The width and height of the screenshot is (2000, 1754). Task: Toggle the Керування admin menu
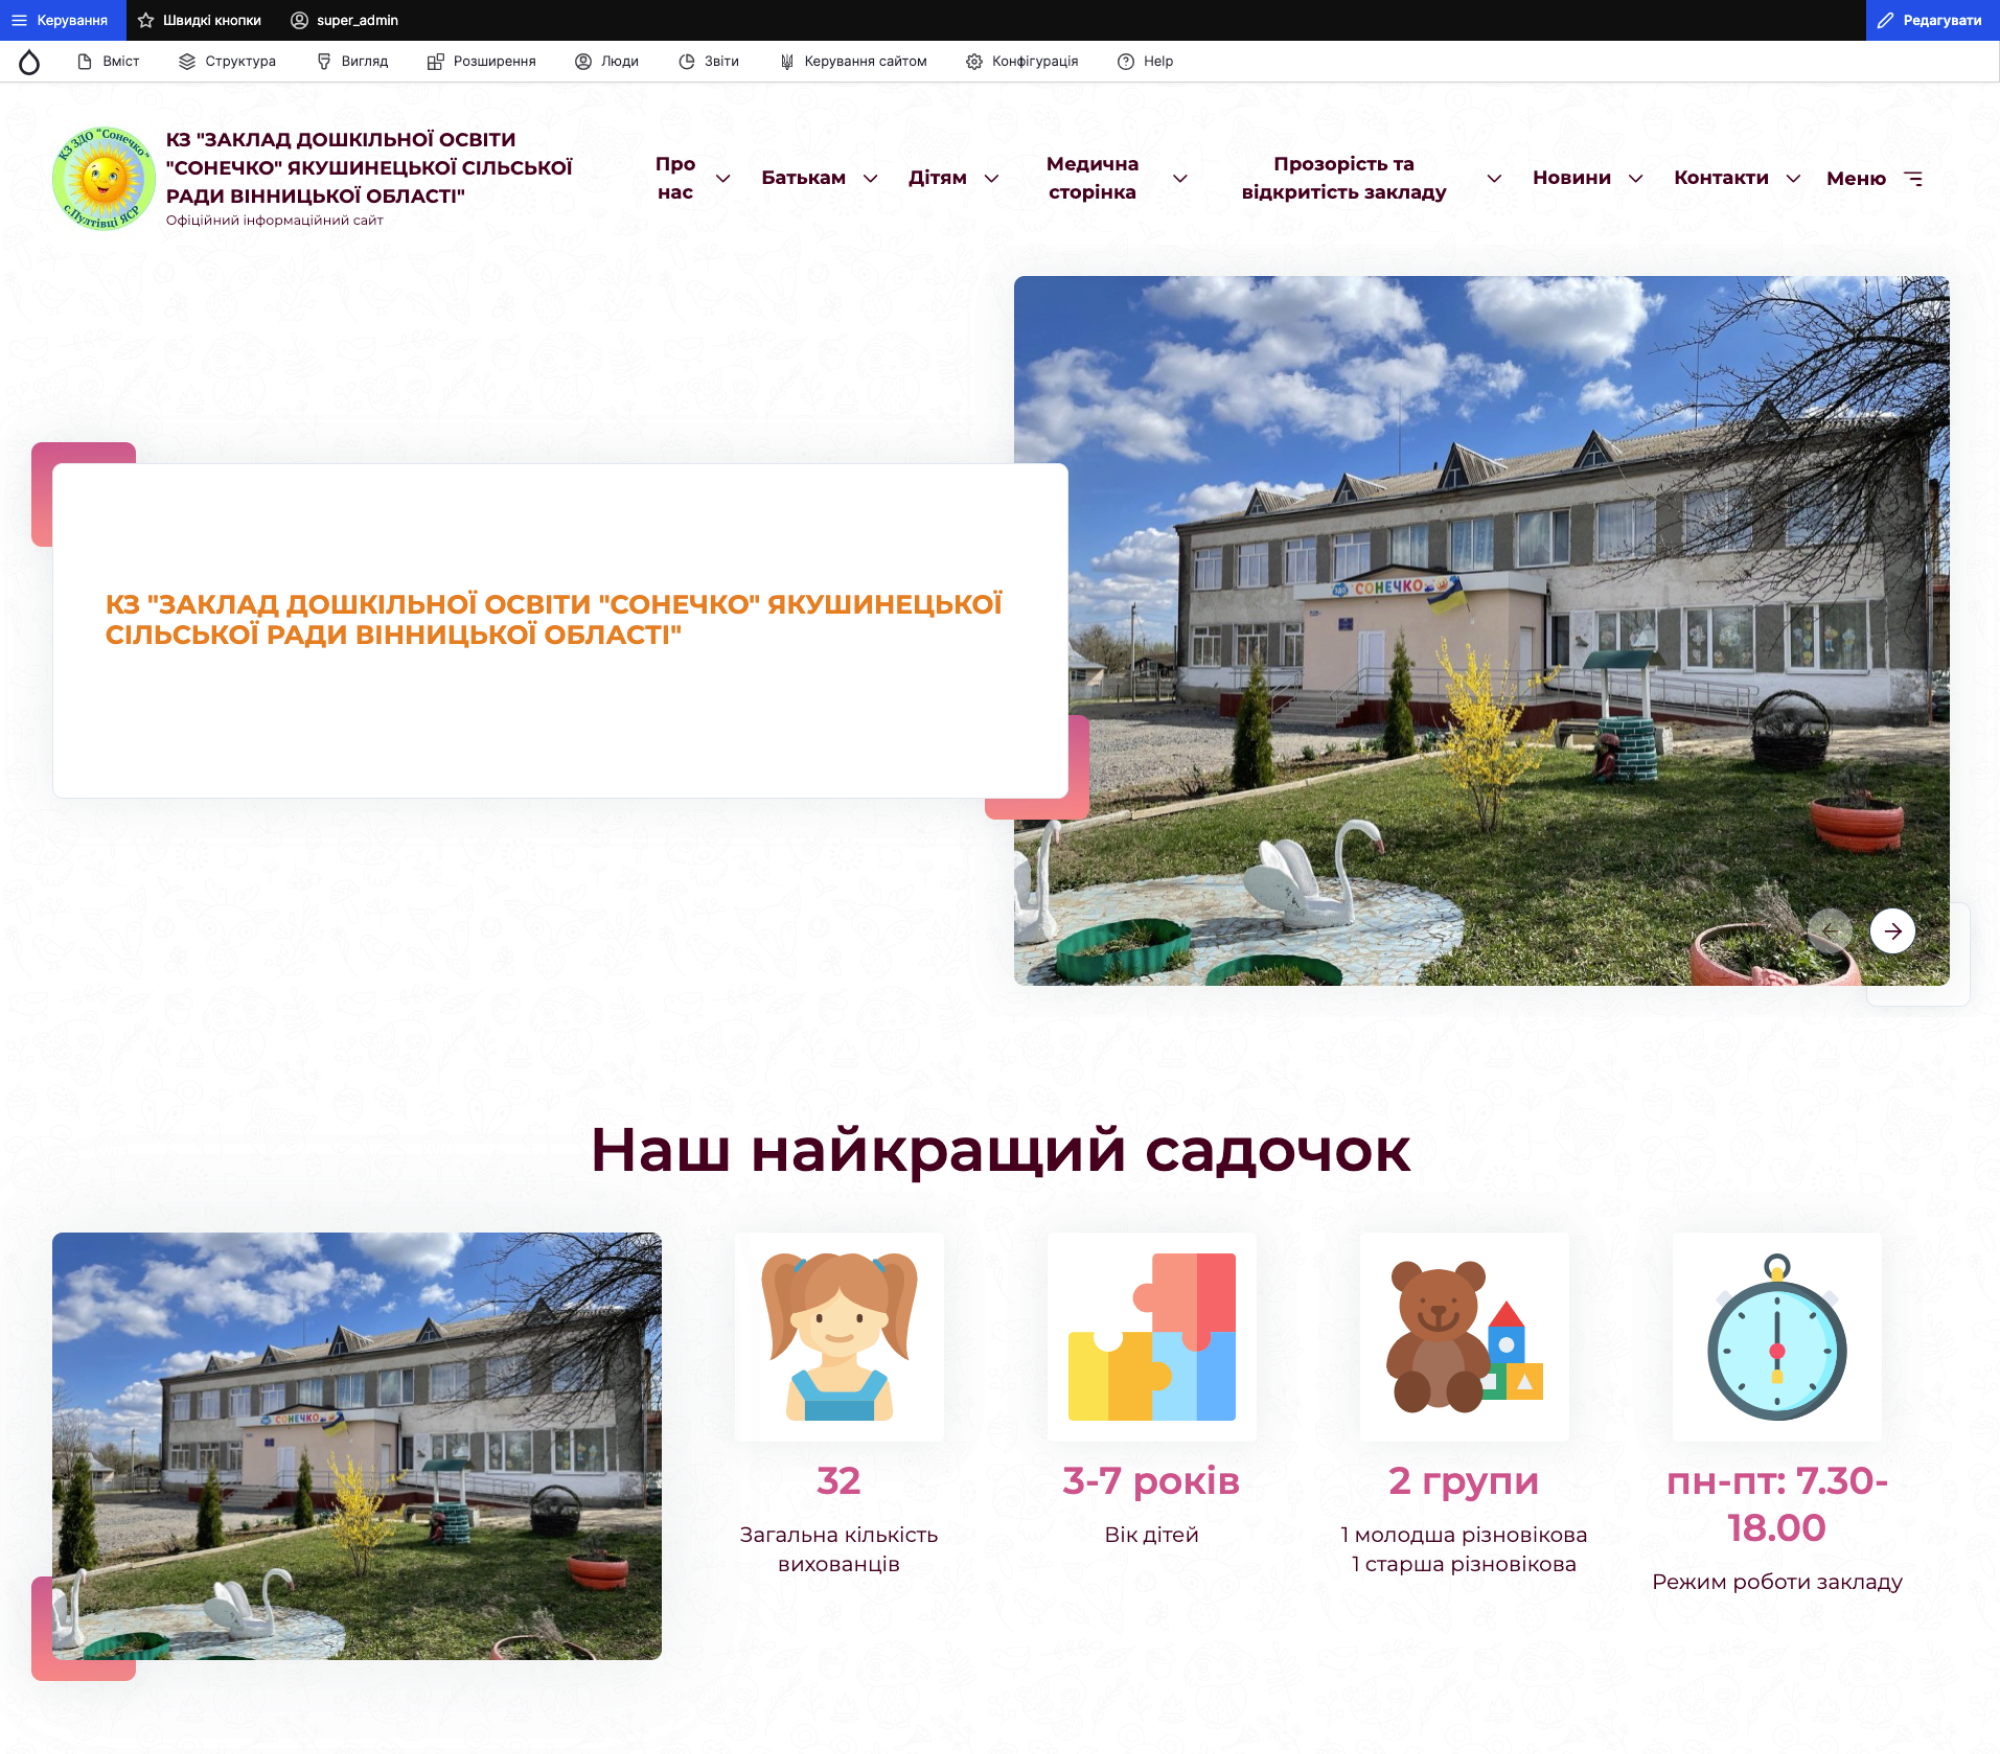[62, 20]
